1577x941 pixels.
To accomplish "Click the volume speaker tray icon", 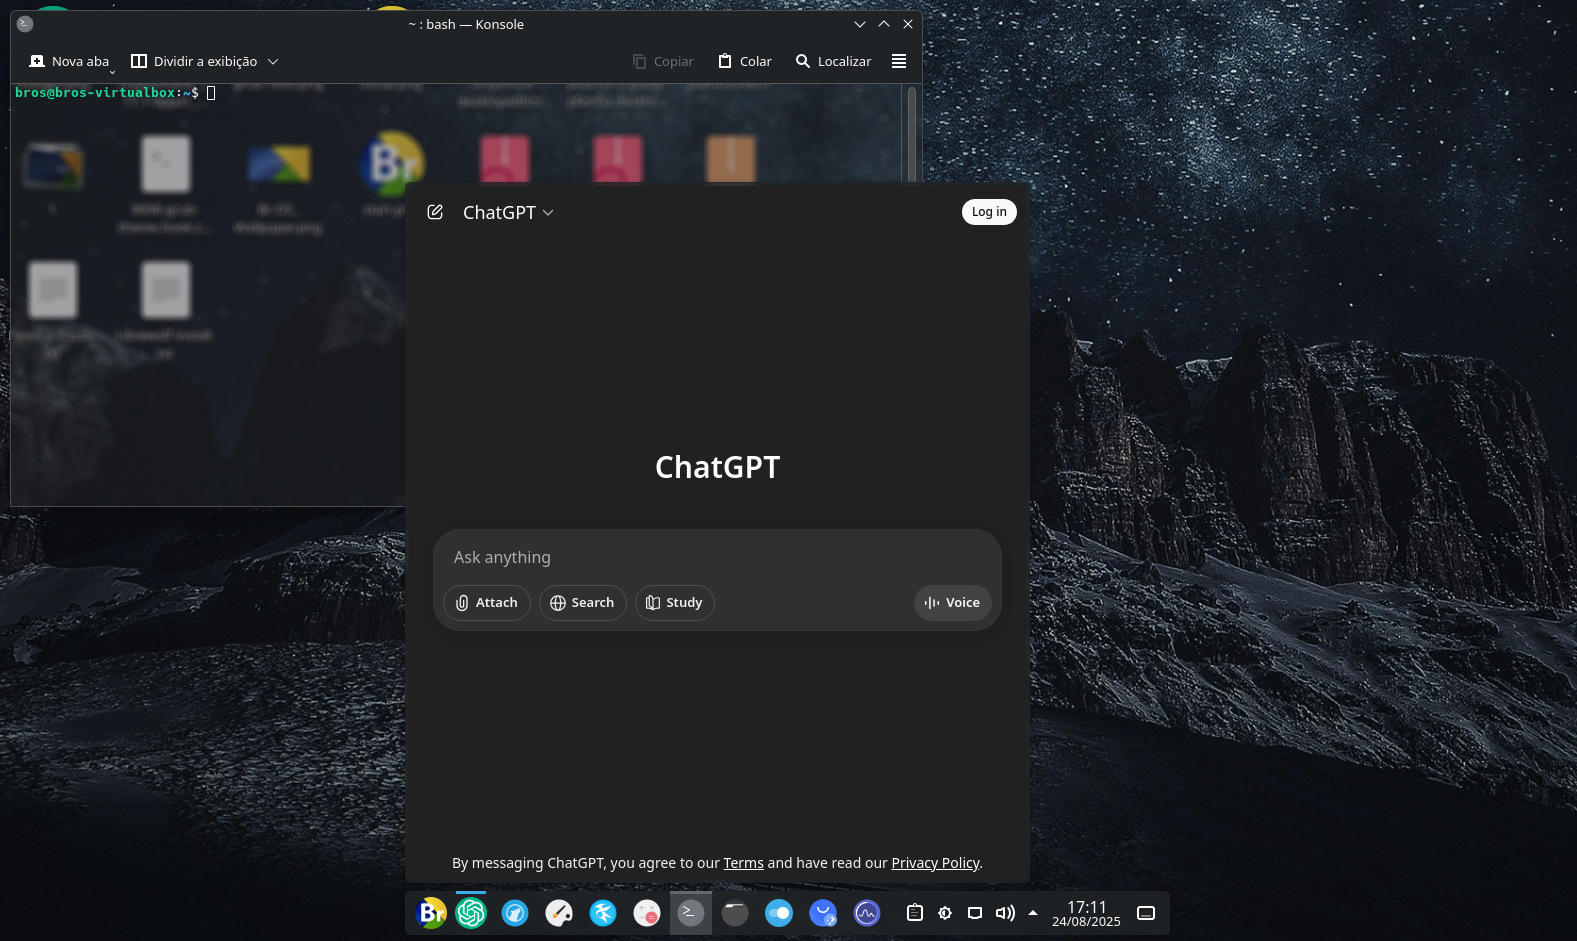I will click(1005, 913).
